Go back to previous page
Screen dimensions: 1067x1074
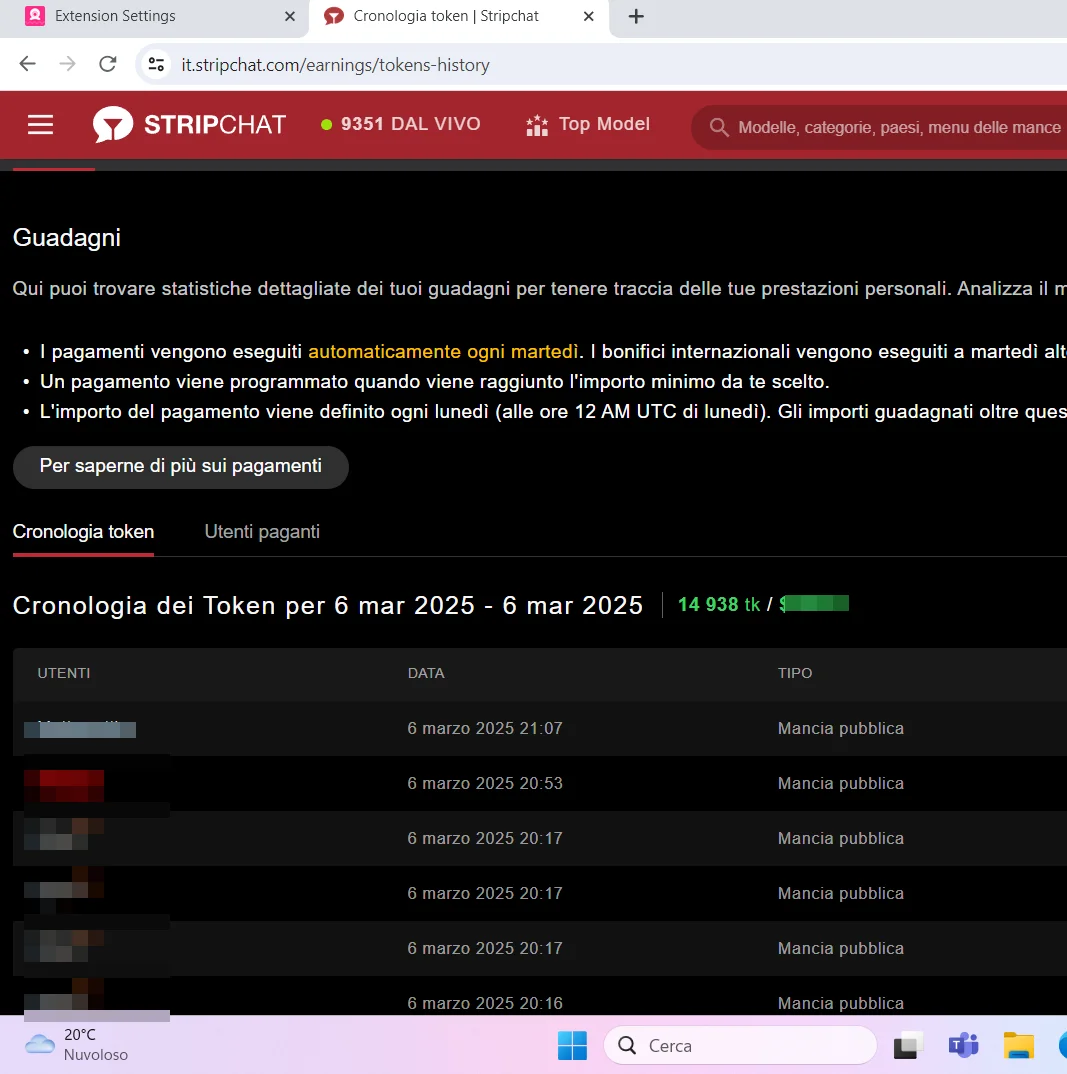[27, 65]
